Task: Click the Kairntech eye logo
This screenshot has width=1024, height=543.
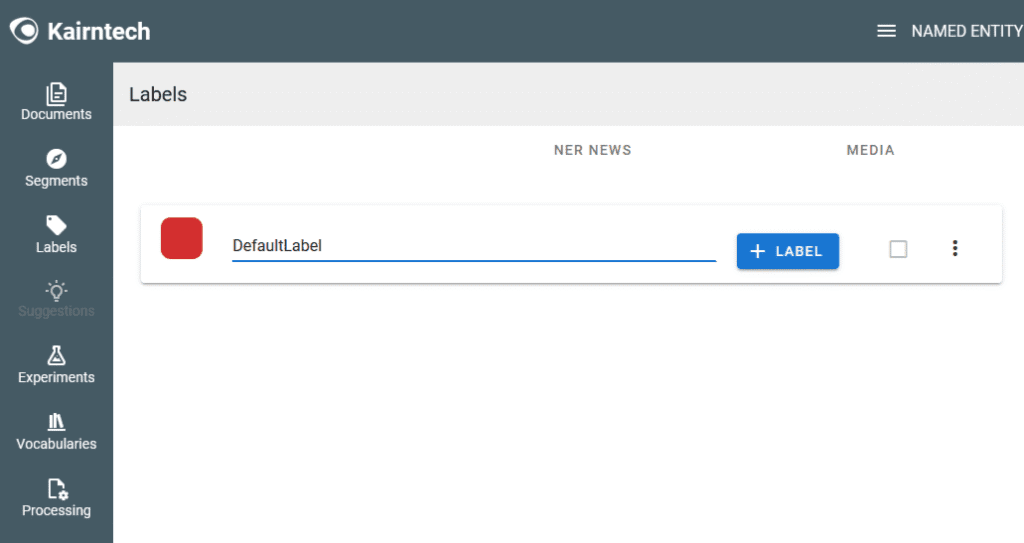Action: click(24, 31)
